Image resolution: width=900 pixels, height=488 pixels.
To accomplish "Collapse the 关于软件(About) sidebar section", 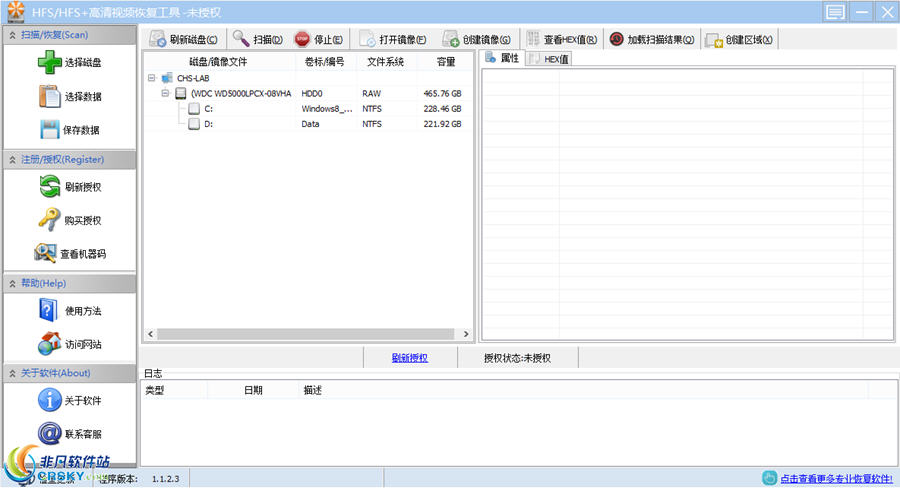I will tap(12, 373).
